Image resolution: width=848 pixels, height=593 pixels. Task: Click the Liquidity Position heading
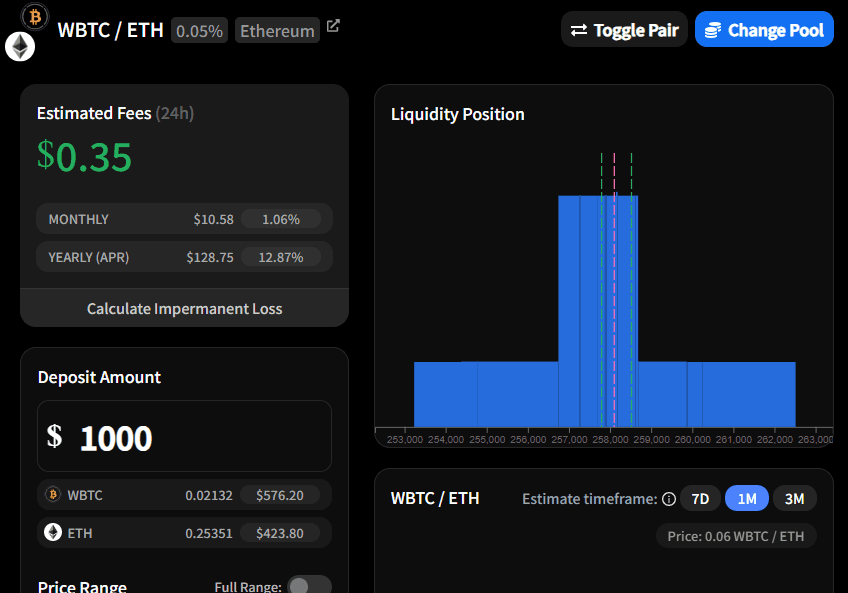(458, 114)
